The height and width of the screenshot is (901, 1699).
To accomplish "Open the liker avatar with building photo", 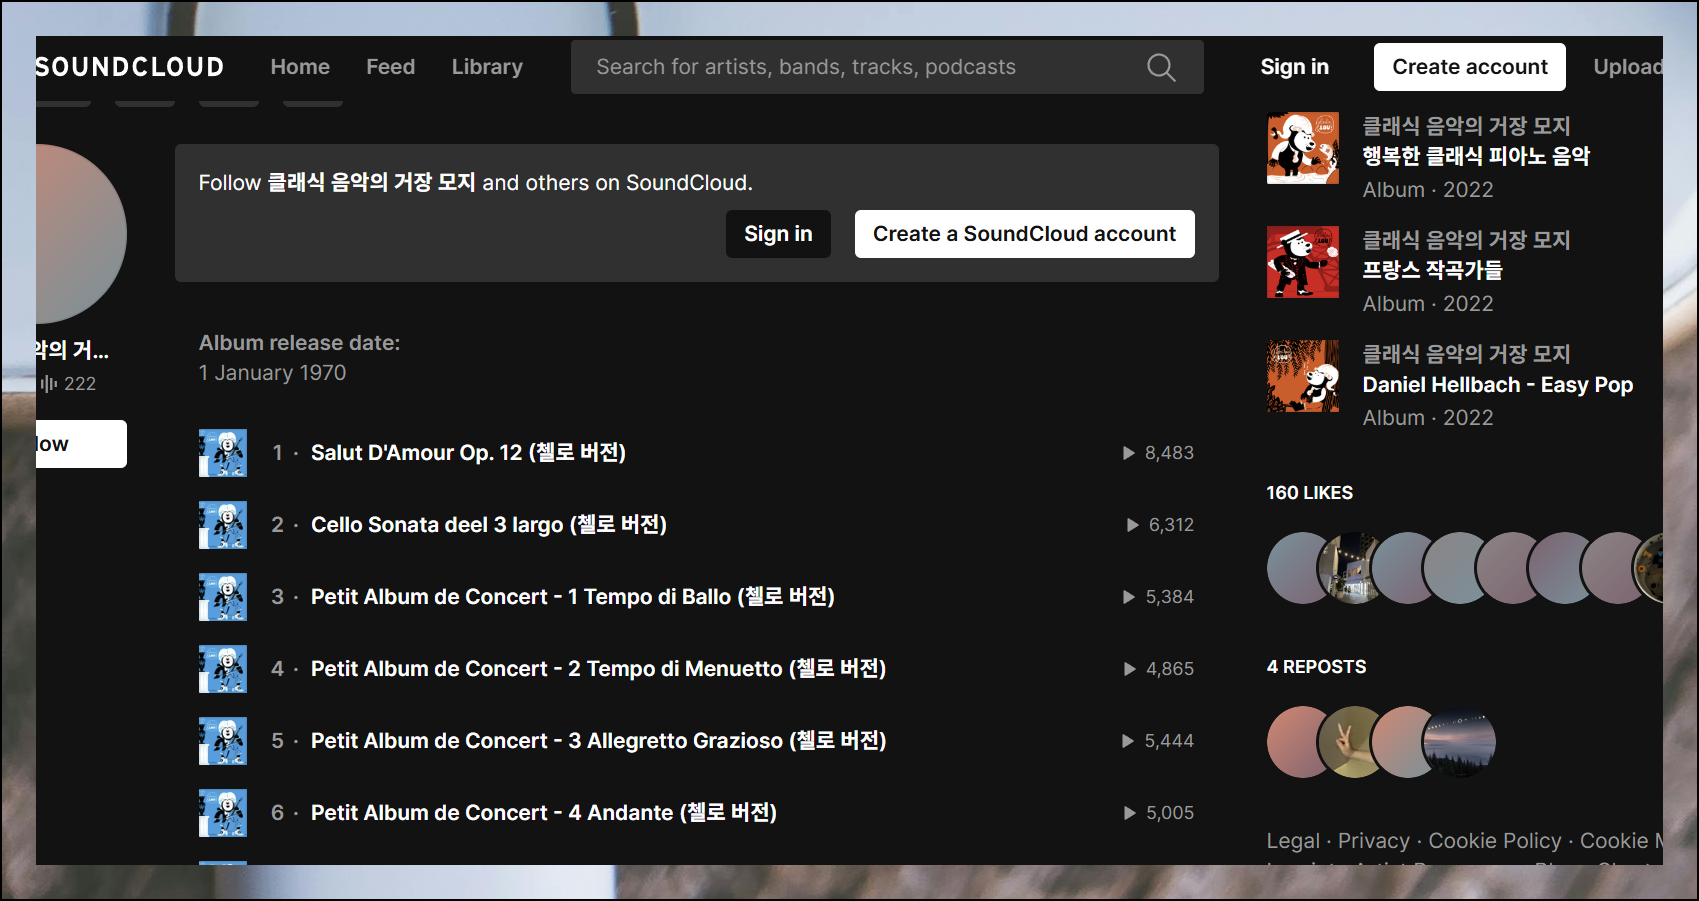I will coord(1350,568).
